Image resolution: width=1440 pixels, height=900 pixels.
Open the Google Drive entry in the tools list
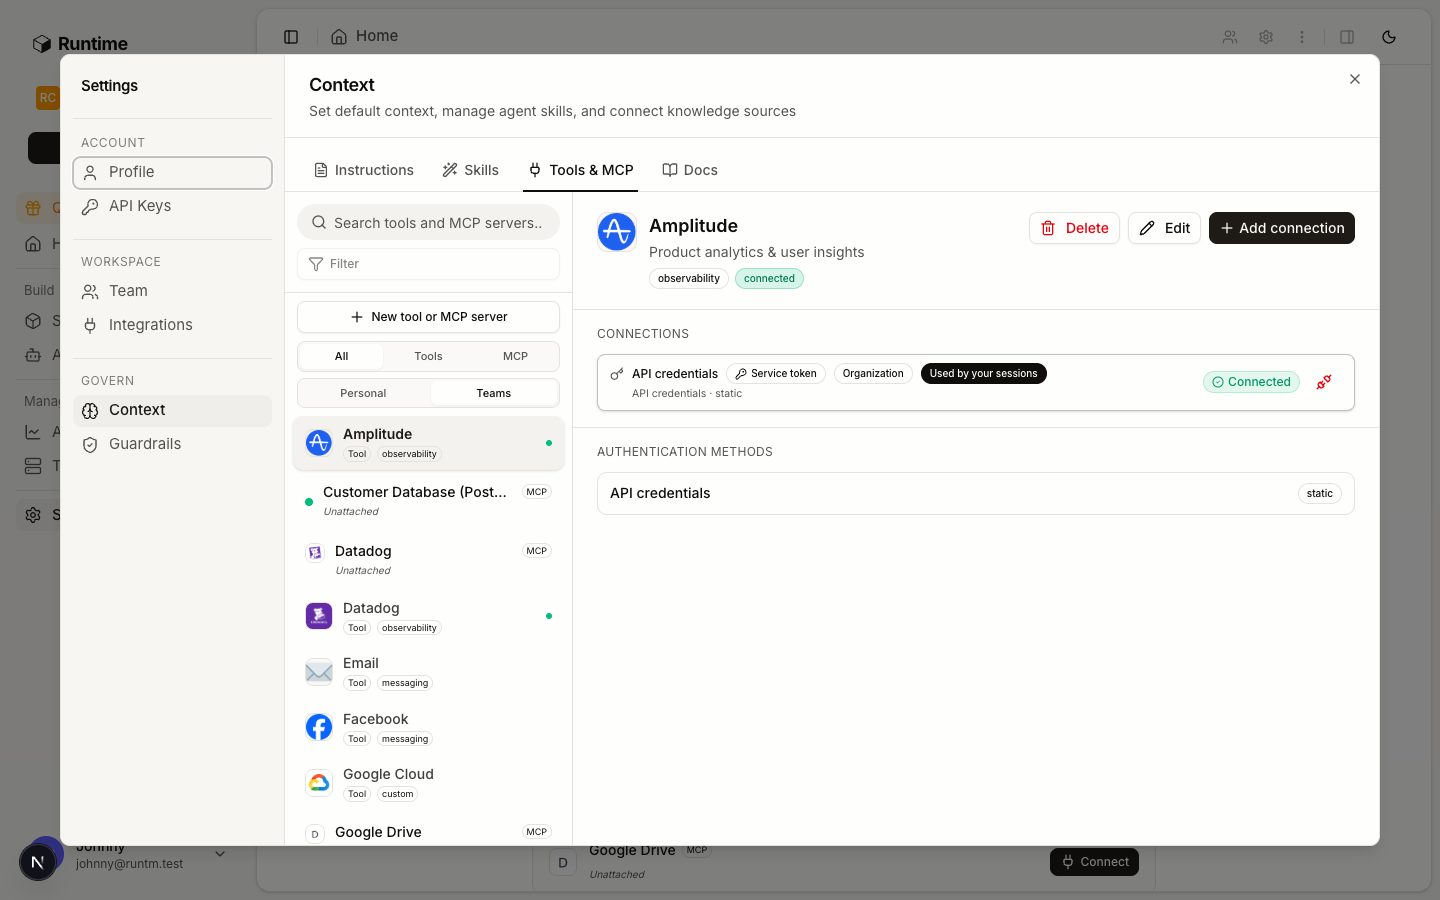428,832
